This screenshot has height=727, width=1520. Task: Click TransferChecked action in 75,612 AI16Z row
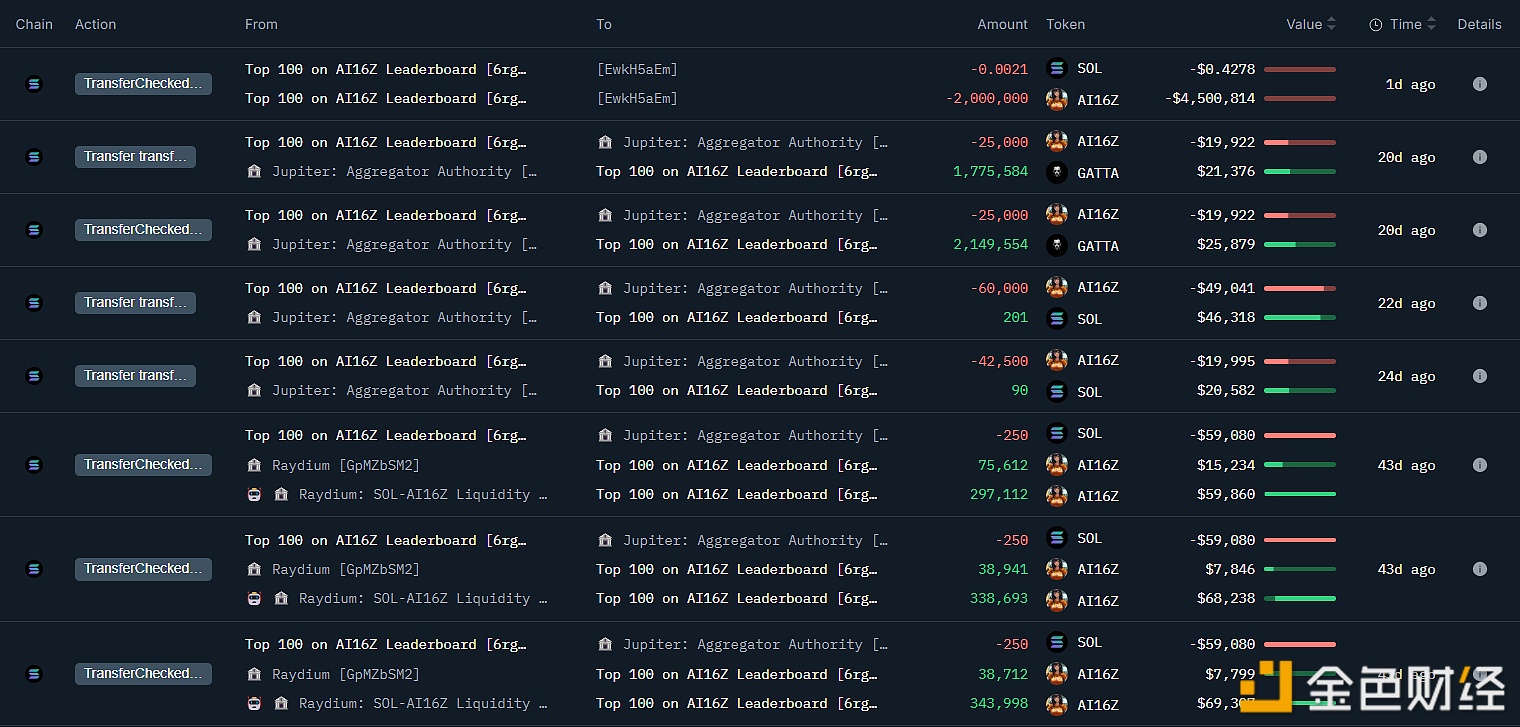[x=143, y=465]
